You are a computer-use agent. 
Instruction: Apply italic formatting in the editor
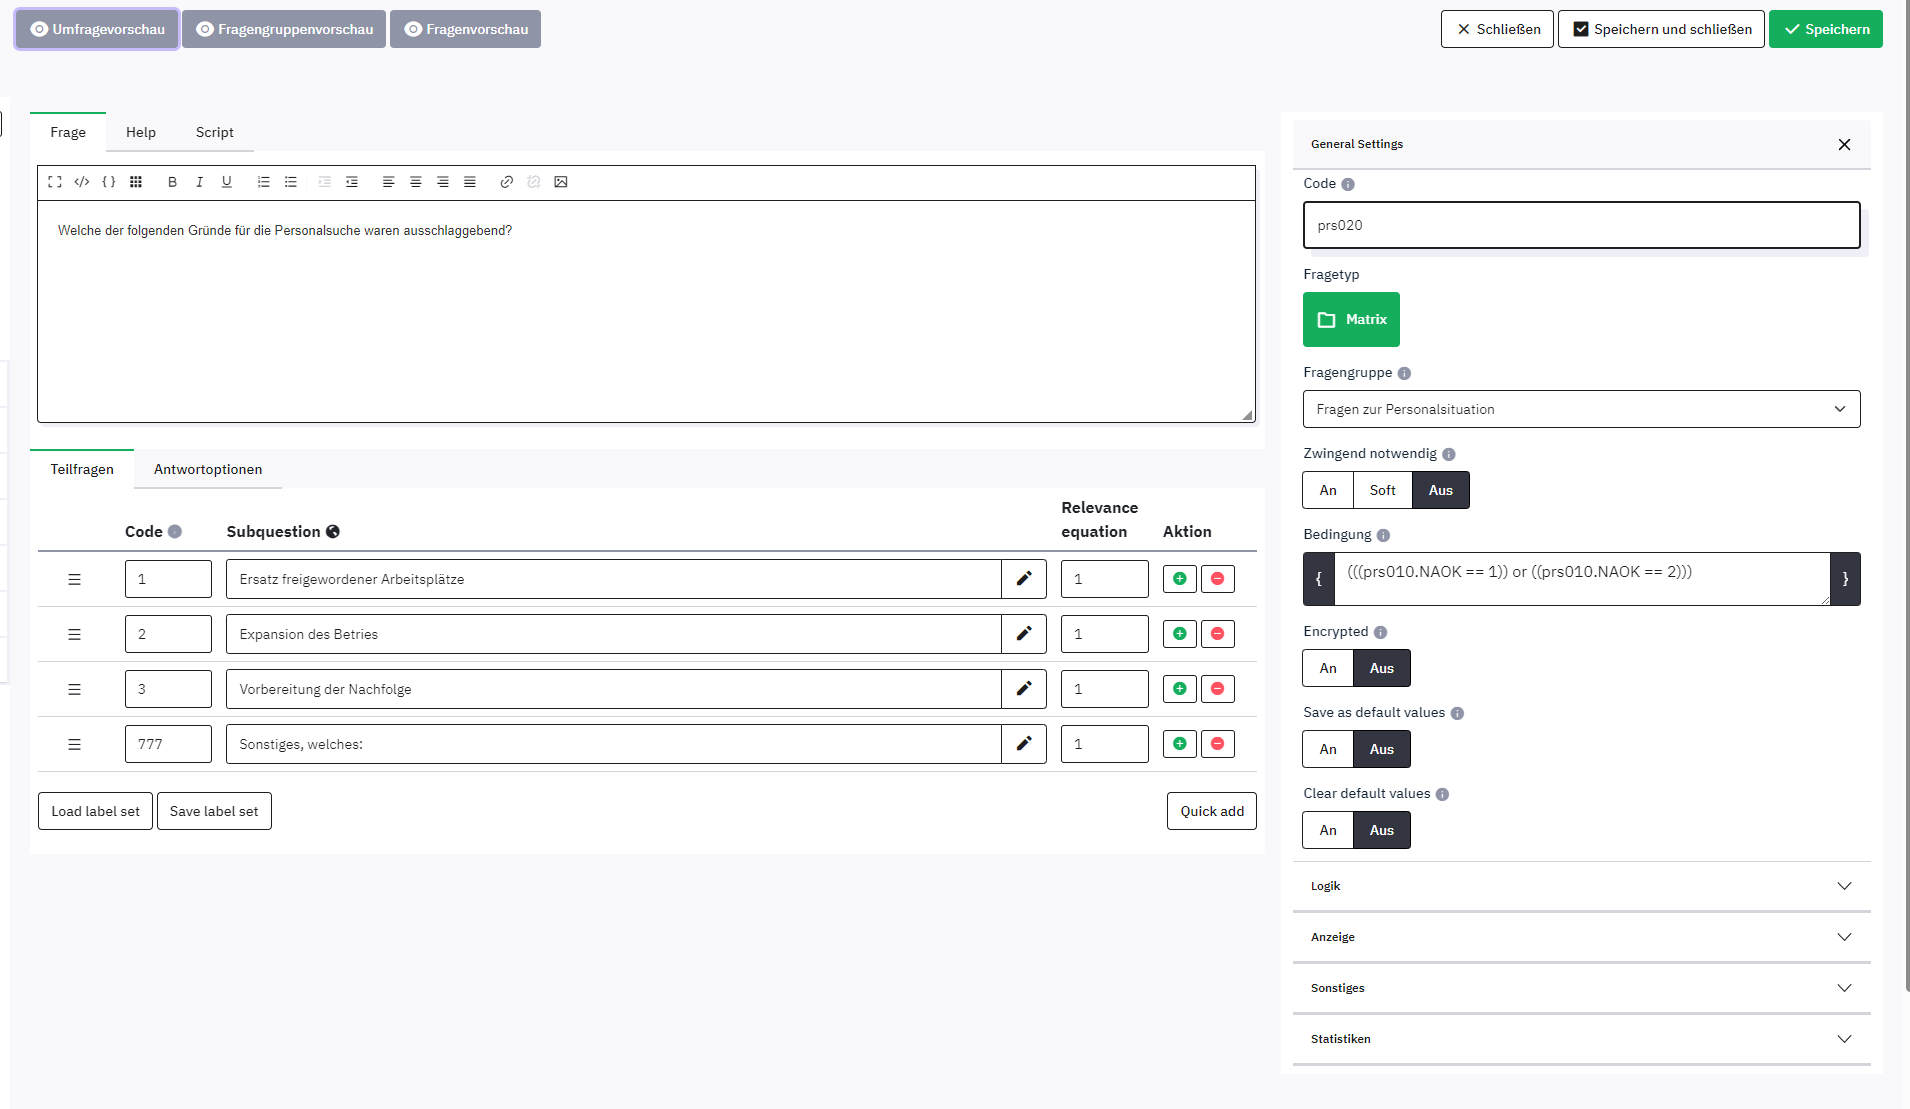coord(199,182)
